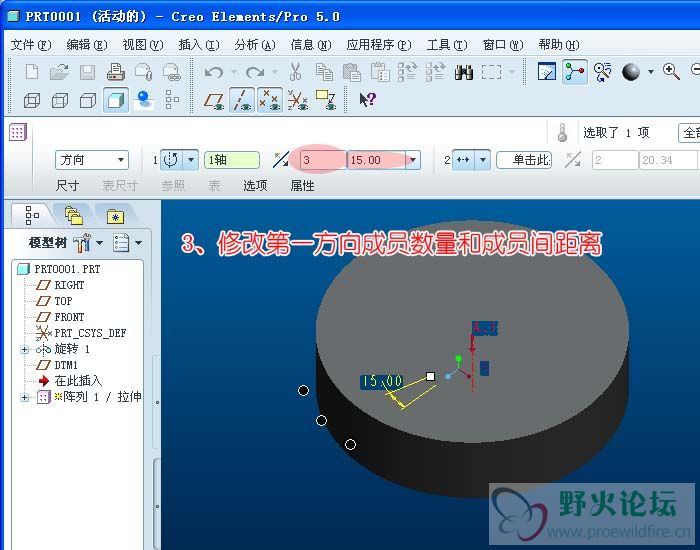This screenshot has height=550, width=700.
Task: Click the Redo arrow
Action: tap(255, 72)
